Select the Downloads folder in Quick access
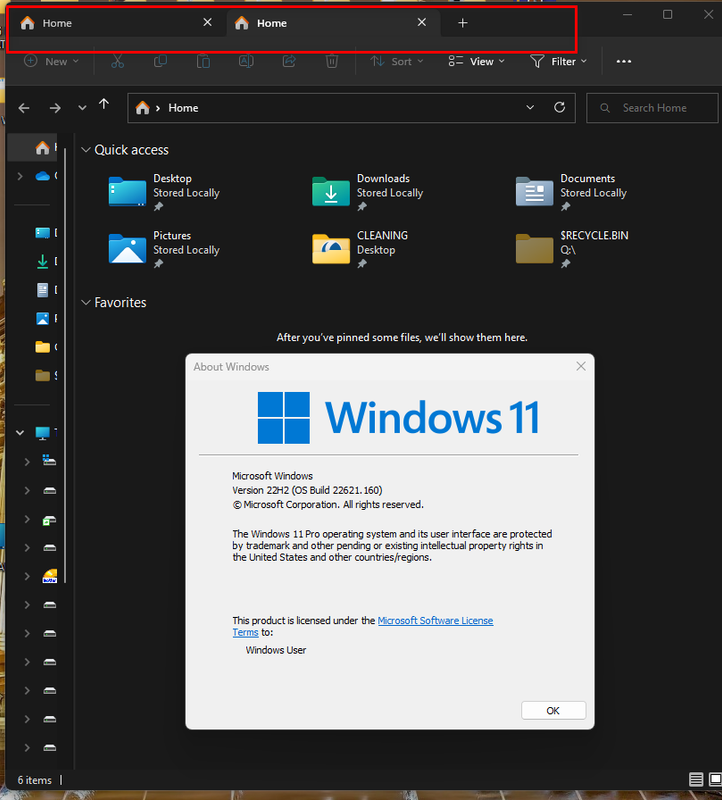722x800 pixels. pos(368,192)
